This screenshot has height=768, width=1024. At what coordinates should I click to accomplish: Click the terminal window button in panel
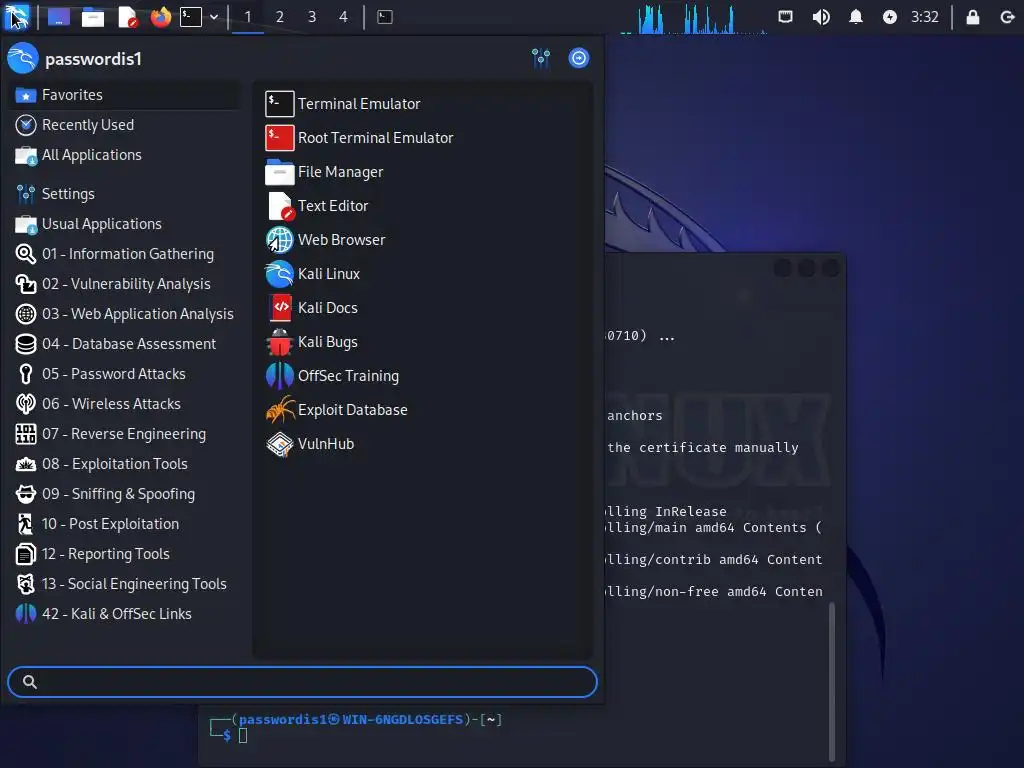(x=385, y=17)
